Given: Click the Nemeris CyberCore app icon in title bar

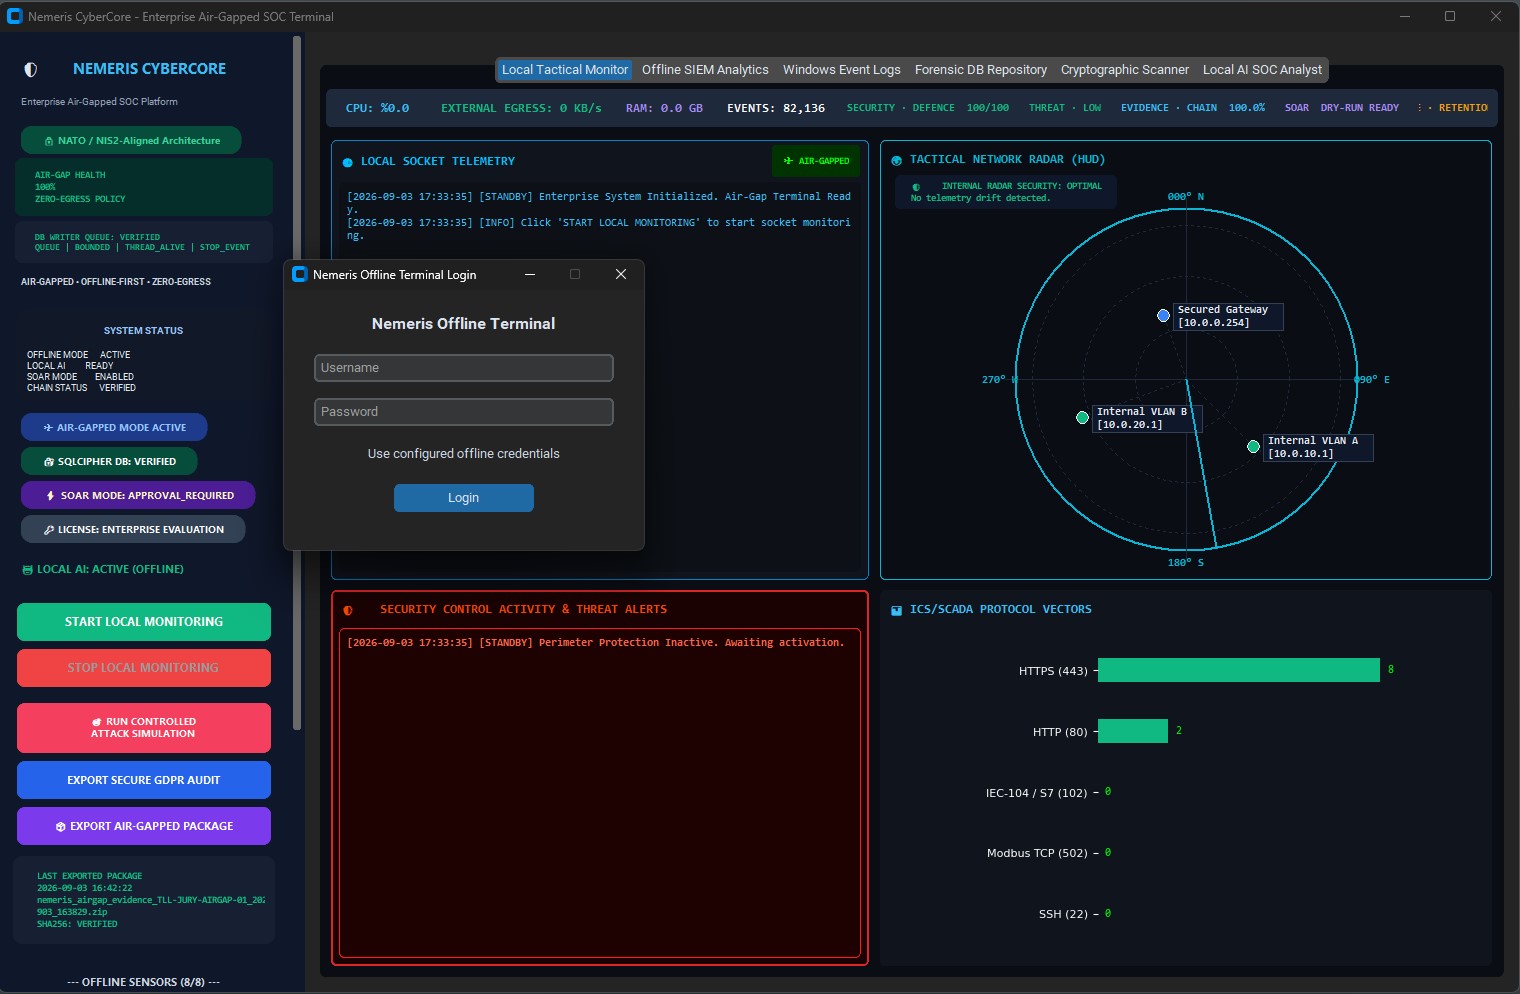Looking at the screenshot, I should coord(14,16).
